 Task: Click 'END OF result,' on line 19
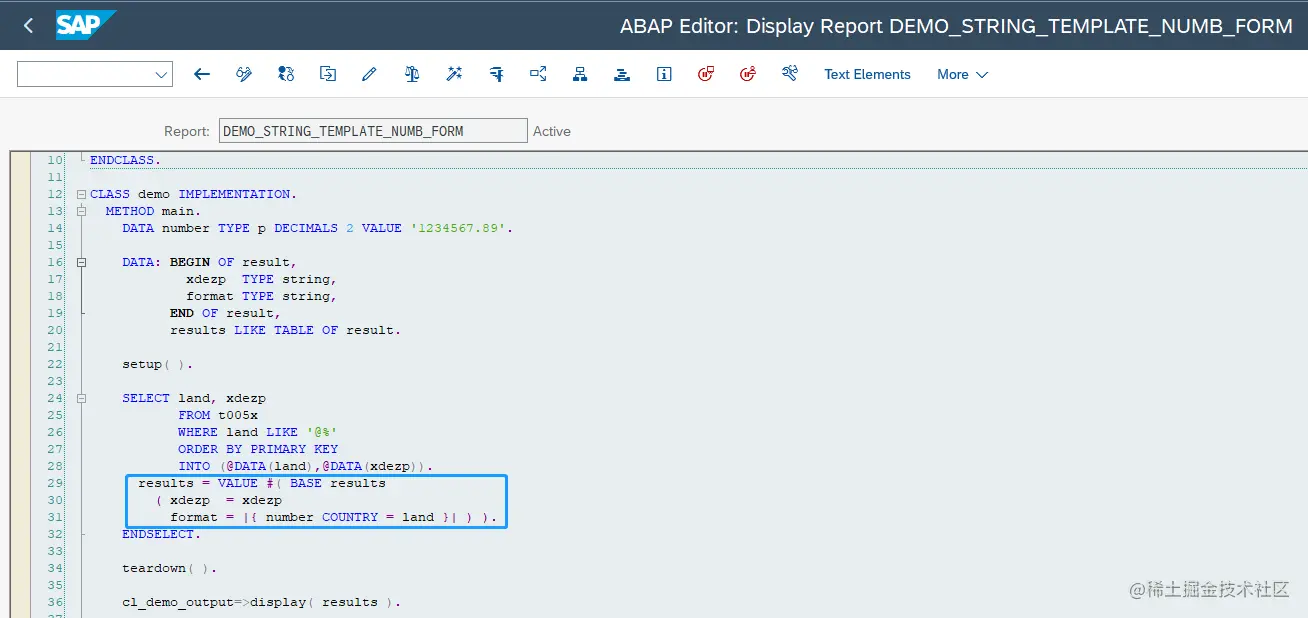[225, 313]
